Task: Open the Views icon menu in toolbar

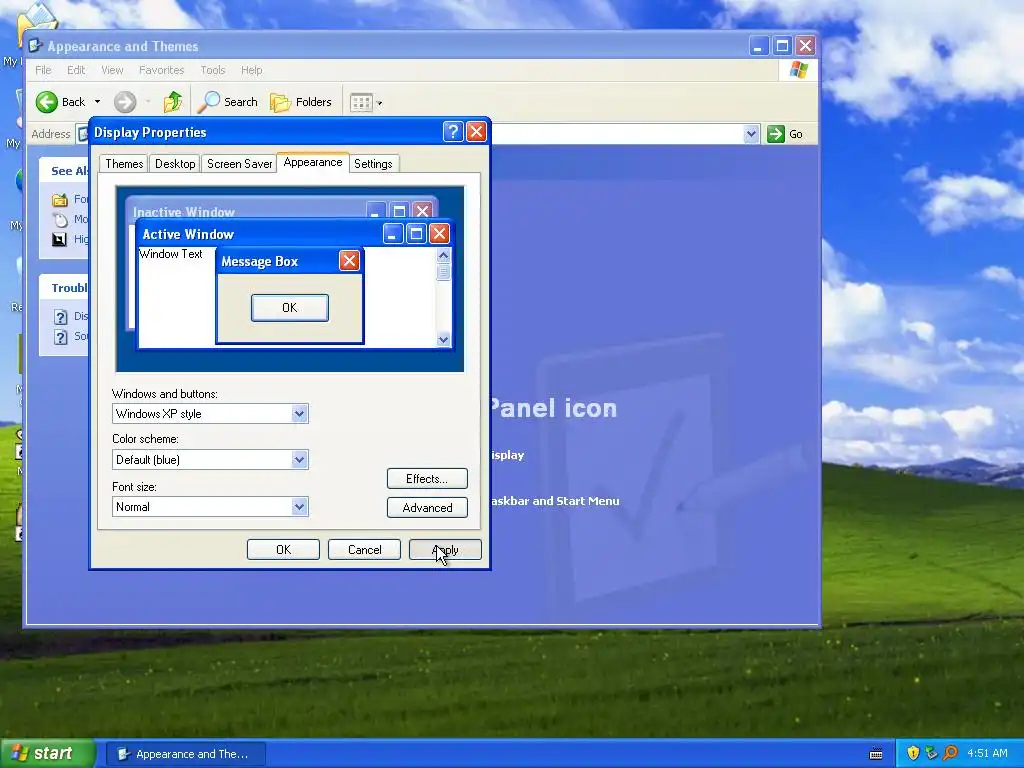Action: 361,103
